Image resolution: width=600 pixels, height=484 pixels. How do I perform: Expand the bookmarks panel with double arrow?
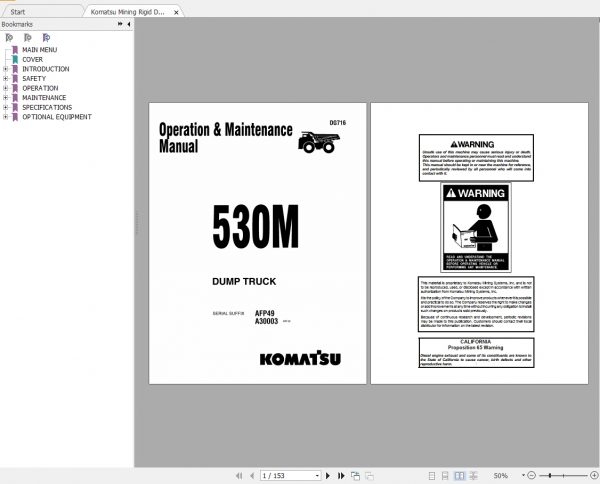(x=120, y=24)
